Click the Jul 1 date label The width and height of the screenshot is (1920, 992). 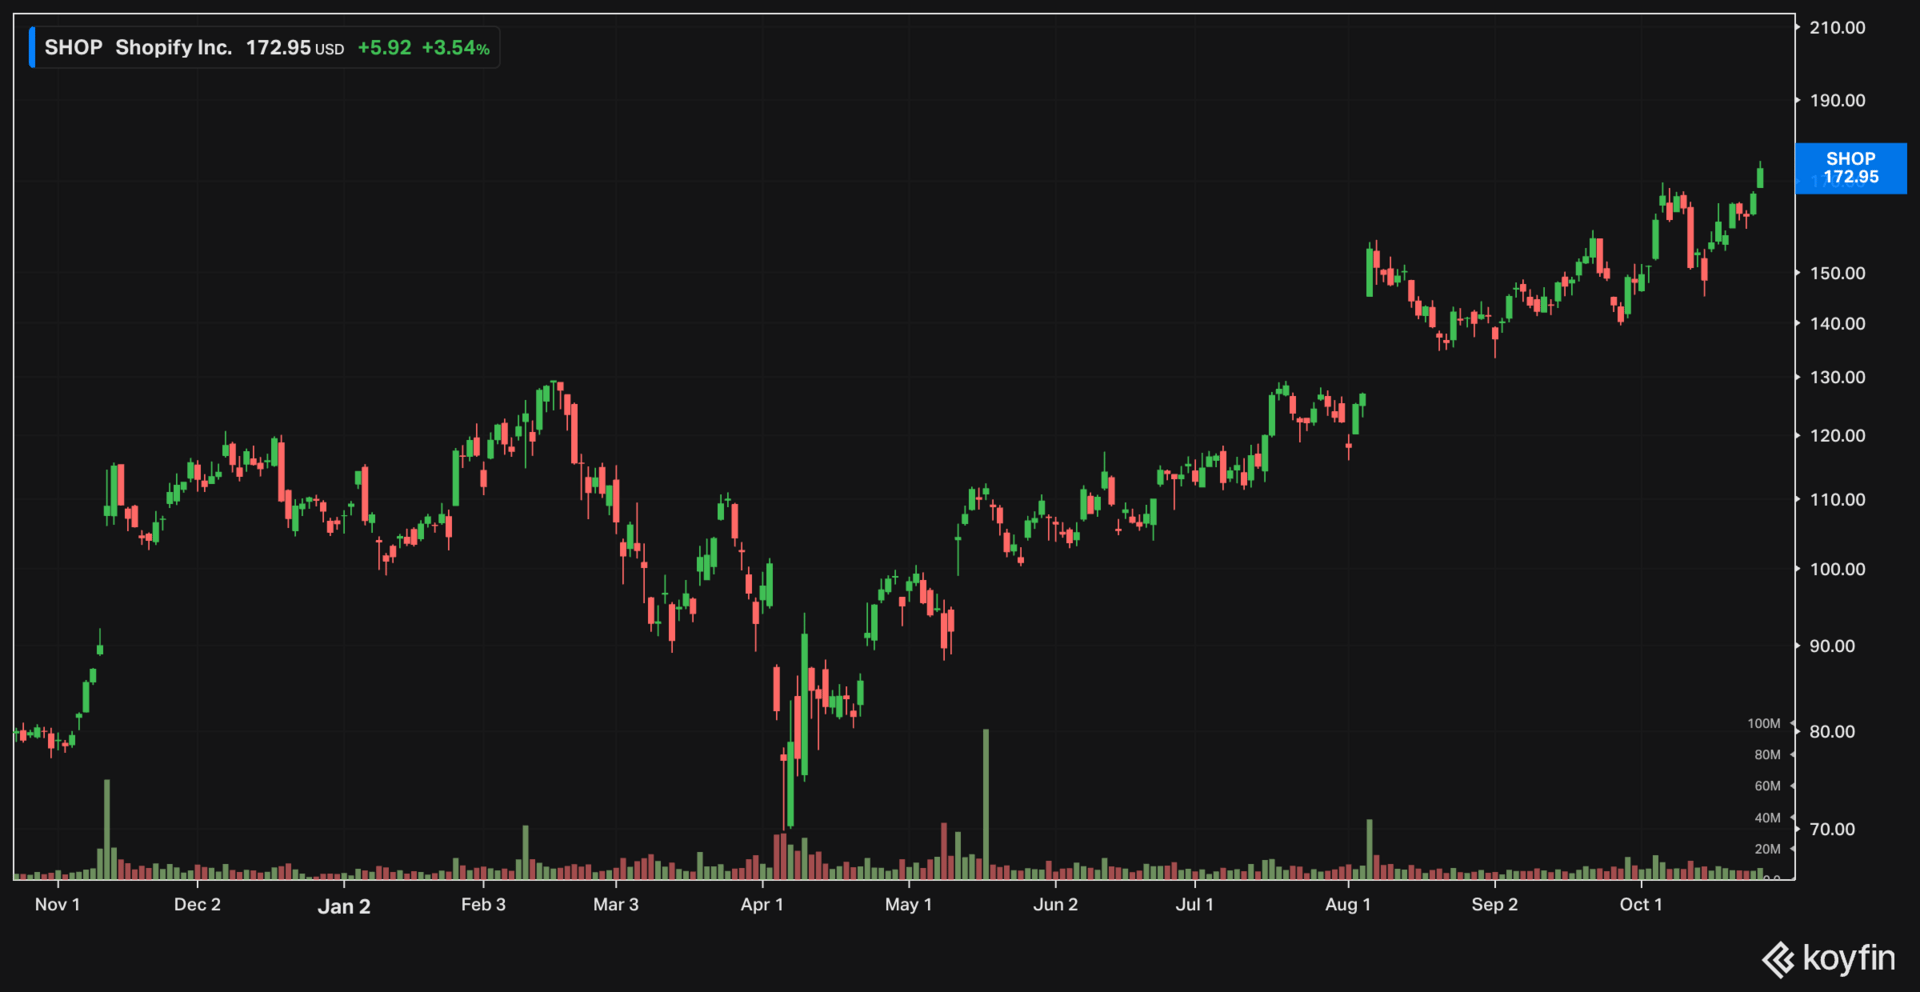pos(1194,905)
